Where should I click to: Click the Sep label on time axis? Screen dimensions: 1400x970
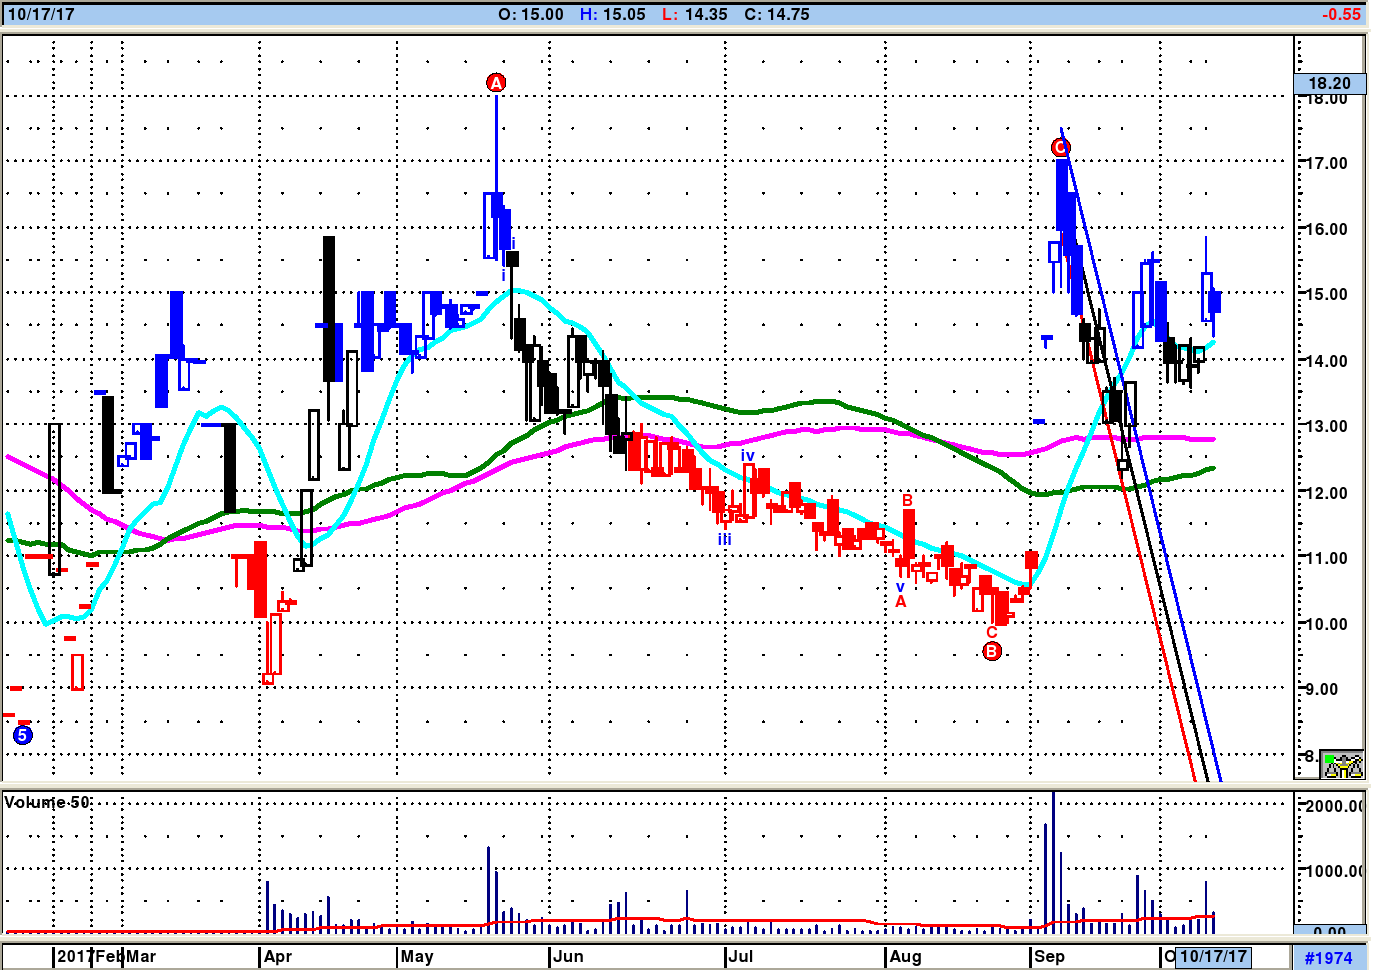(1049, 956)
